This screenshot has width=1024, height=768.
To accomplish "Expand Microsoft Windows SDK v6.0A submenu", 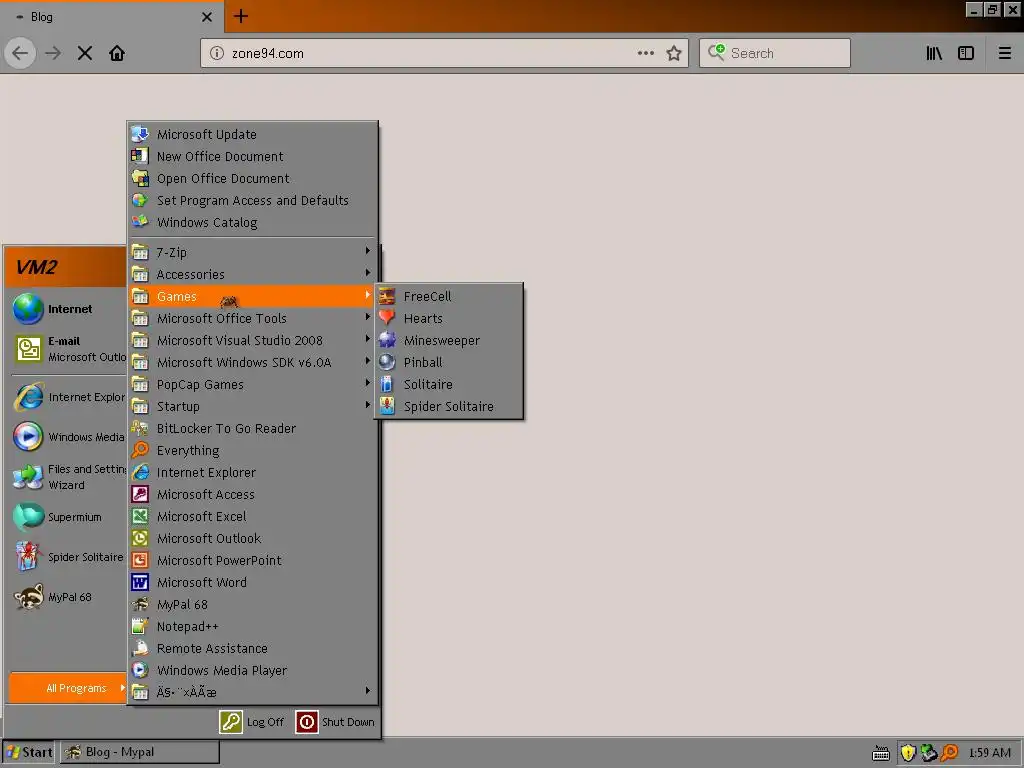I will coord(252,362).
